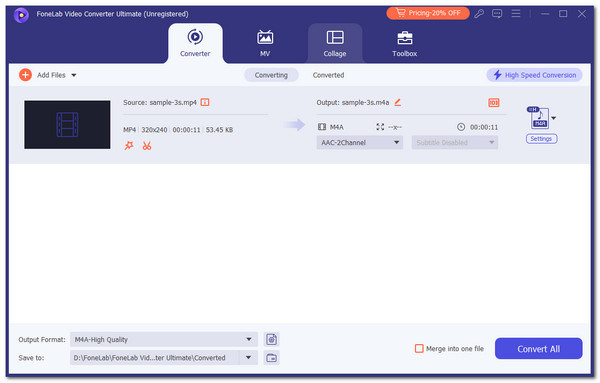This screenshot has width=600, height=383.
Task: Click the Convert All button
Action: point(538,349)
